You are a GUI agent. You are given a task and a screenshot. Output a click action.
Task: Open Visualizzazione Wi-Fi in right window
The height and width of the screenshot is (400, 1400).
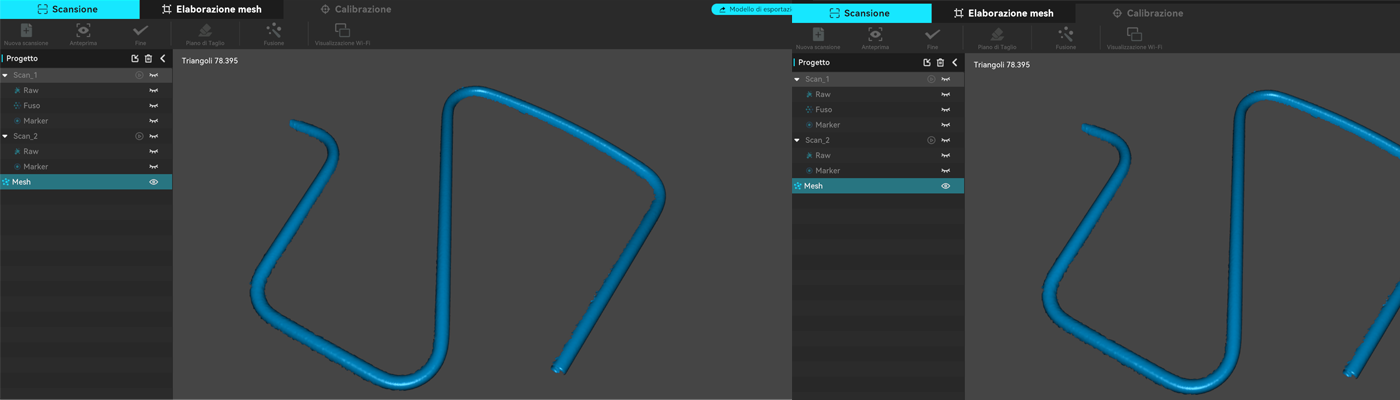pos(1134,37)
